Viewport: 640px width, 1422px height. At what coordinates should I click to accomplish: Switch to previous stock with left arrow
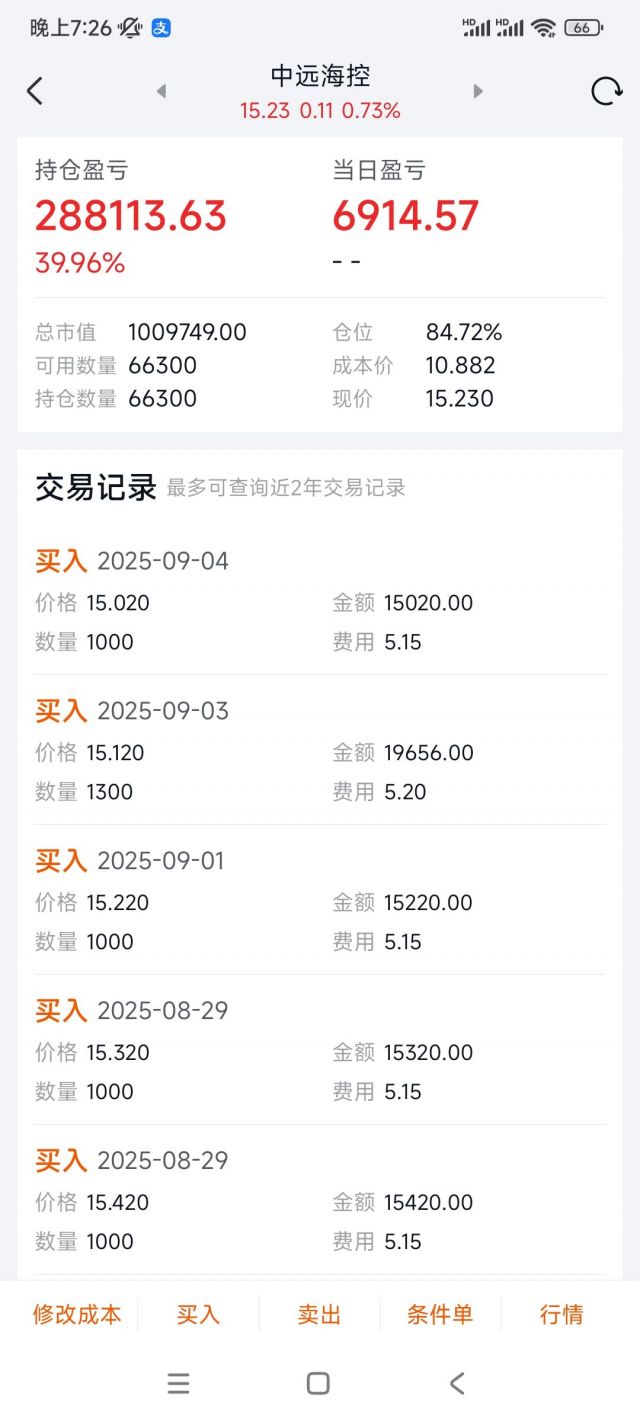coord(162,90)
